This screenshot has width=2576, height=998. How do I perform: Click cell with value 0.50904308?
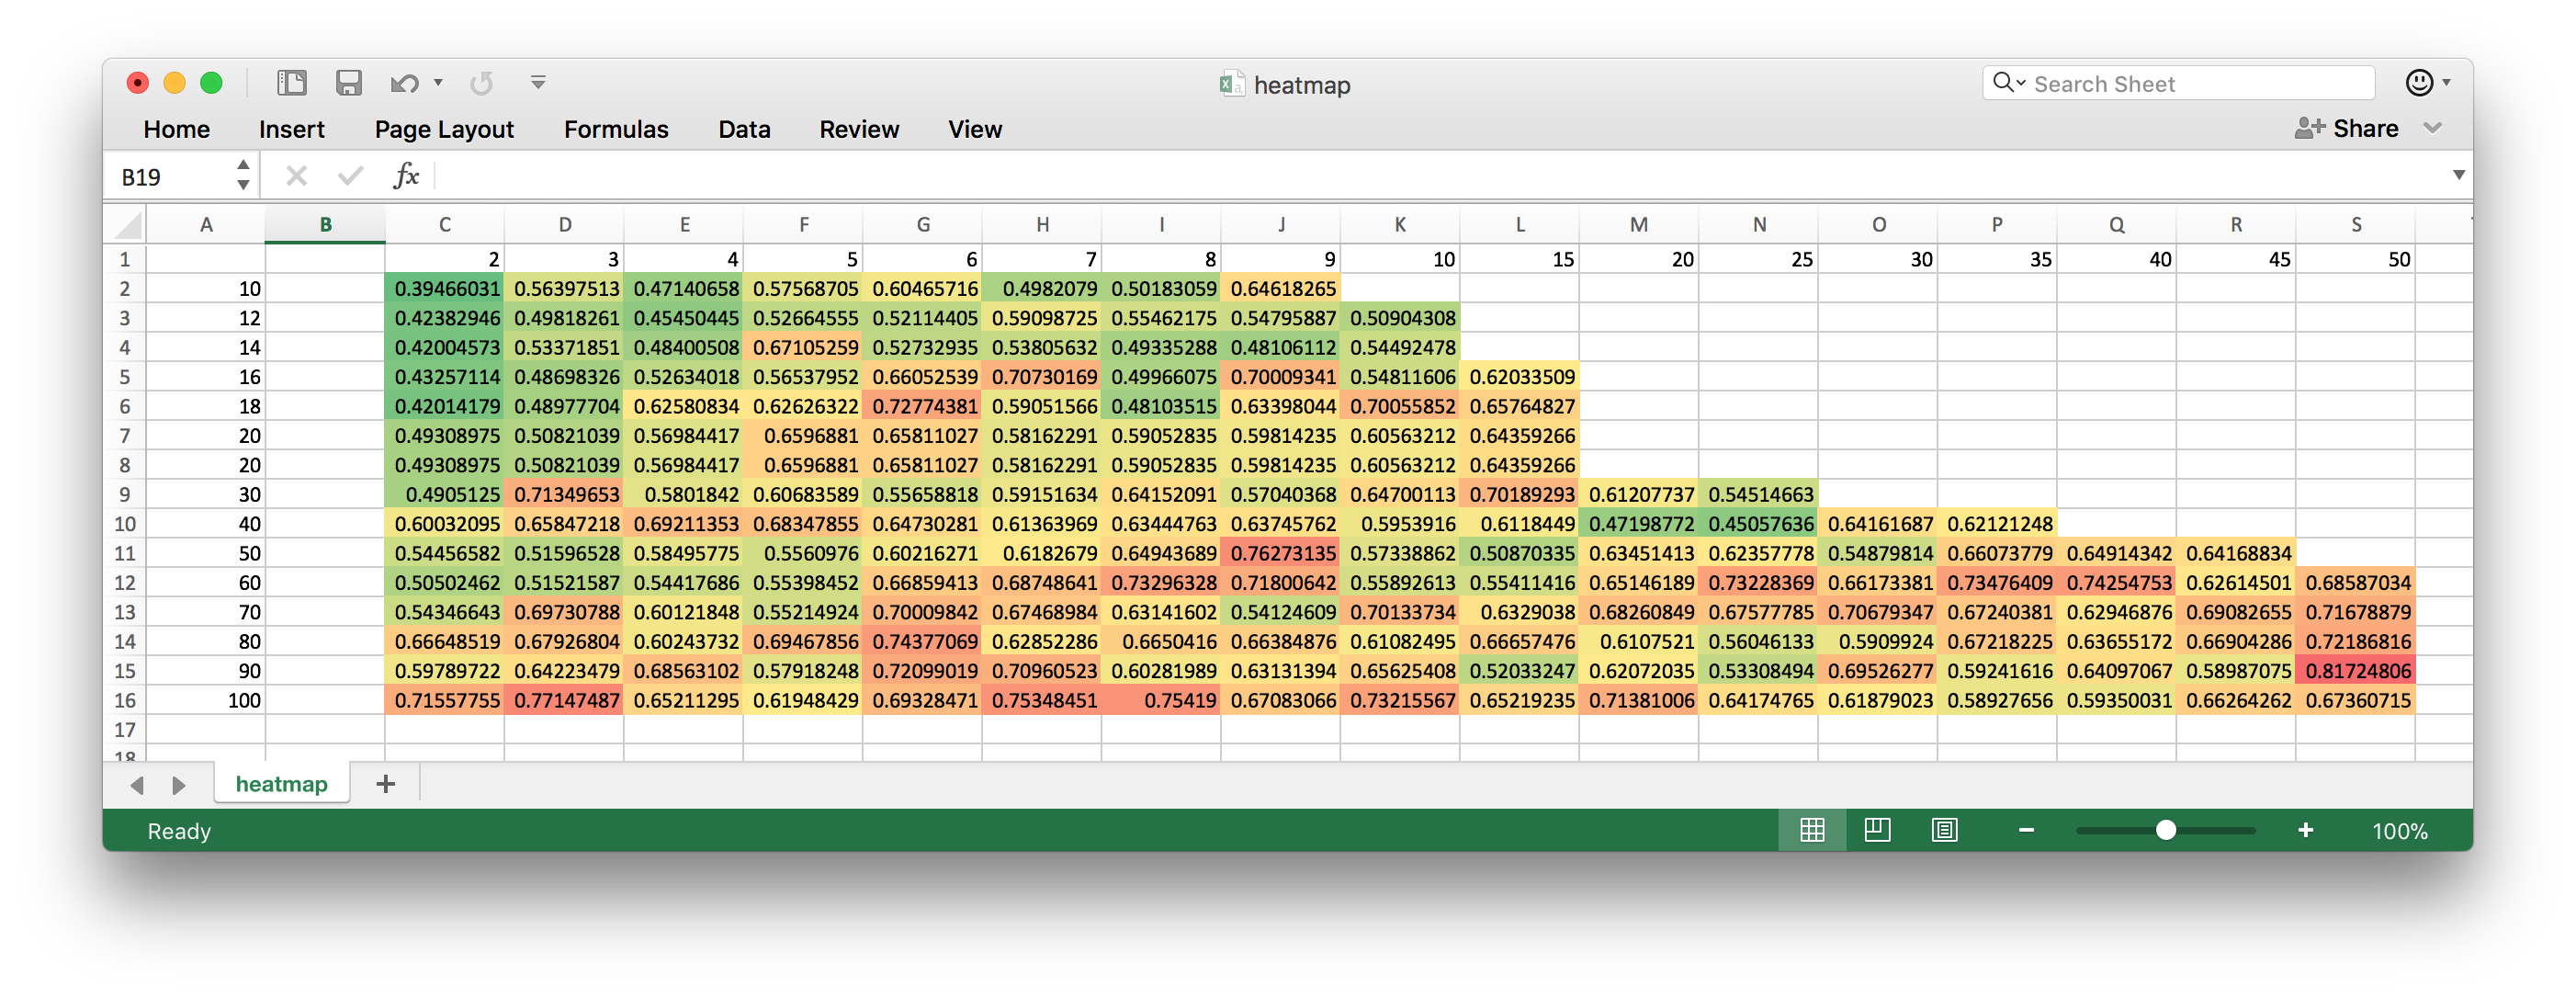(x=1400, y=318)
